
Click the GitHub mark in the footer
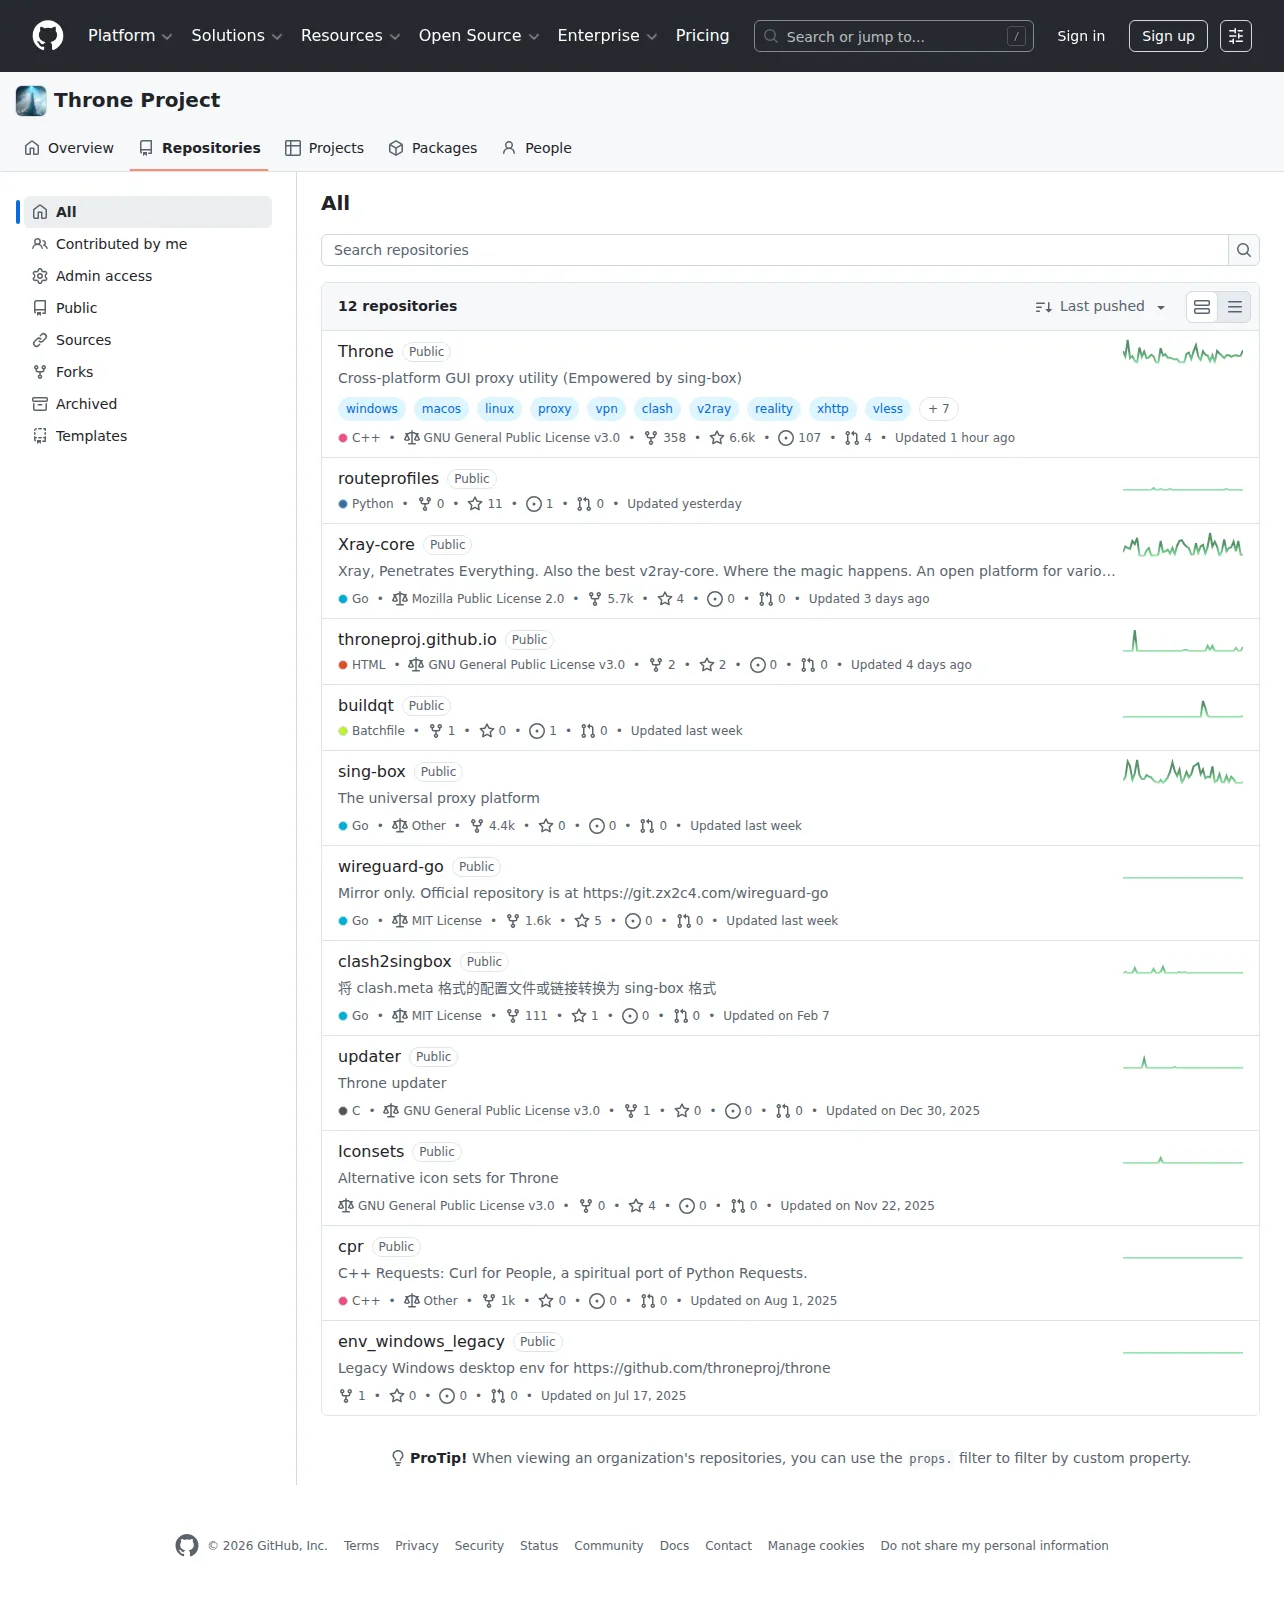click(187, 1545)
